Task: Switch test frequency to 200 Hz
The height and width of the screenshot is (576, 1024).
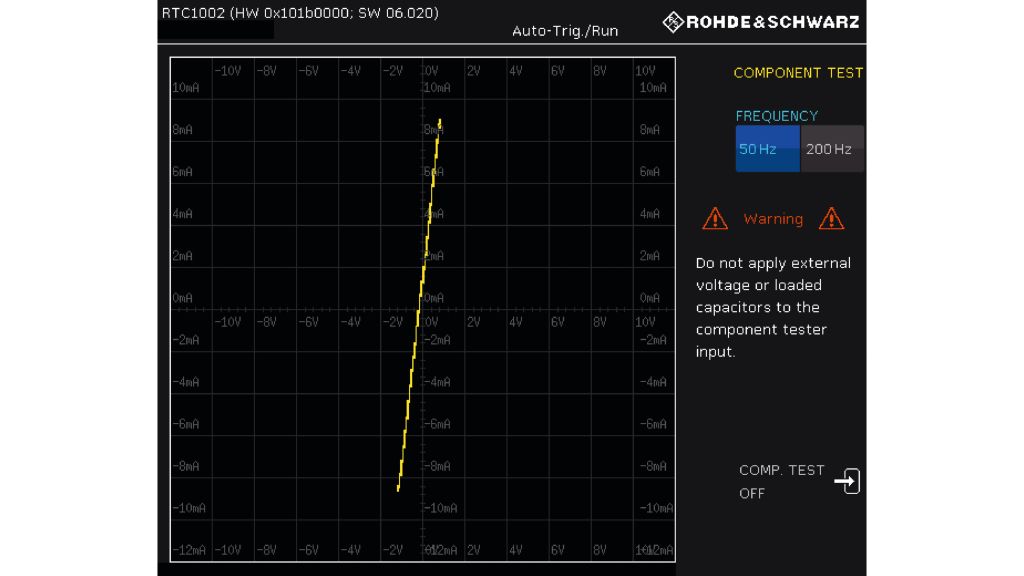Action: (x=831, y=149)
